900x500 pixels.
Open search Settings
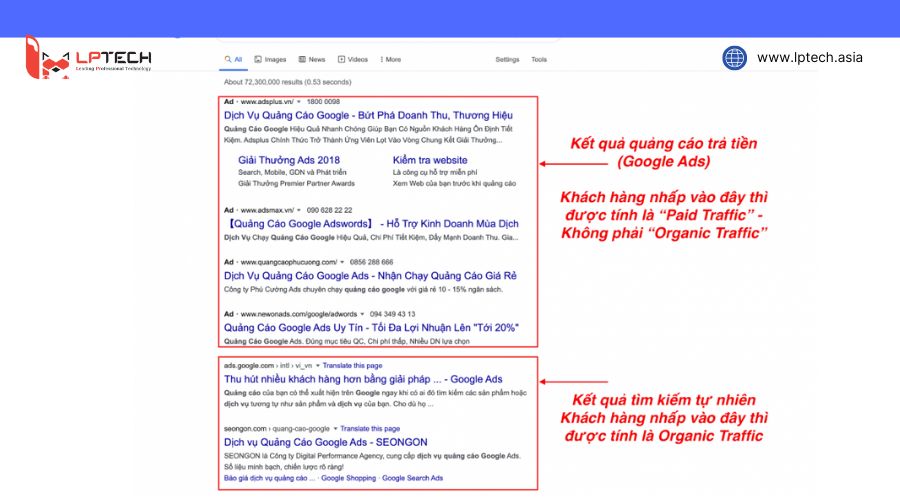507,59
